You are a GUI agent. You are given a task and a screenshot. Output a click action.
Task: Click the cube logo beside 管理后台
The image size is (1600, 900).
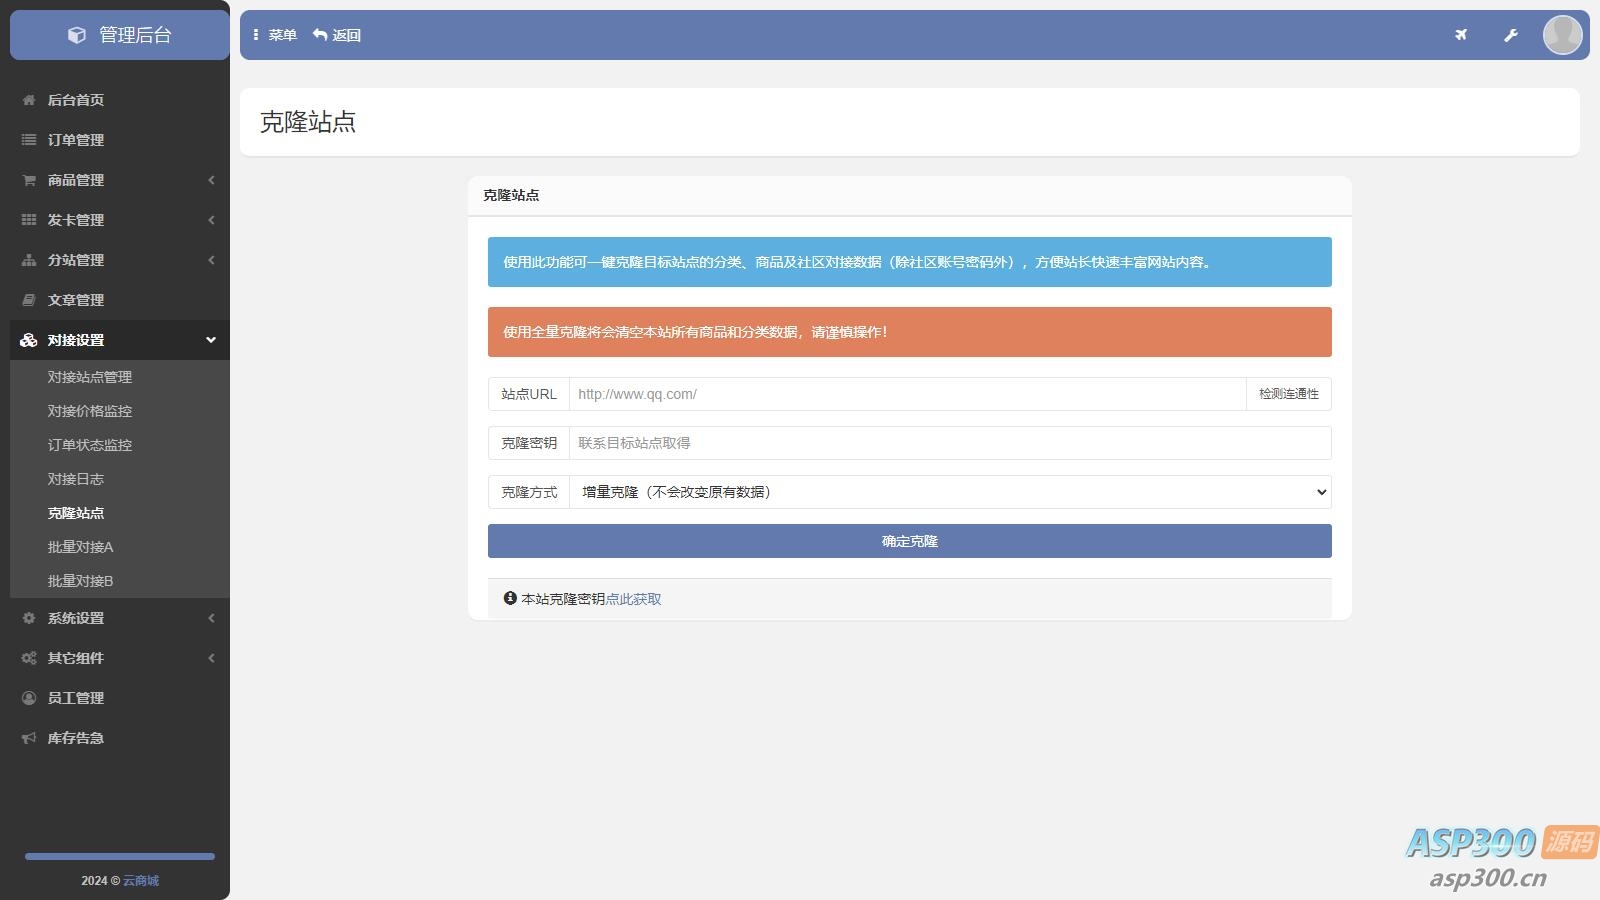click(x=77, y=35)
